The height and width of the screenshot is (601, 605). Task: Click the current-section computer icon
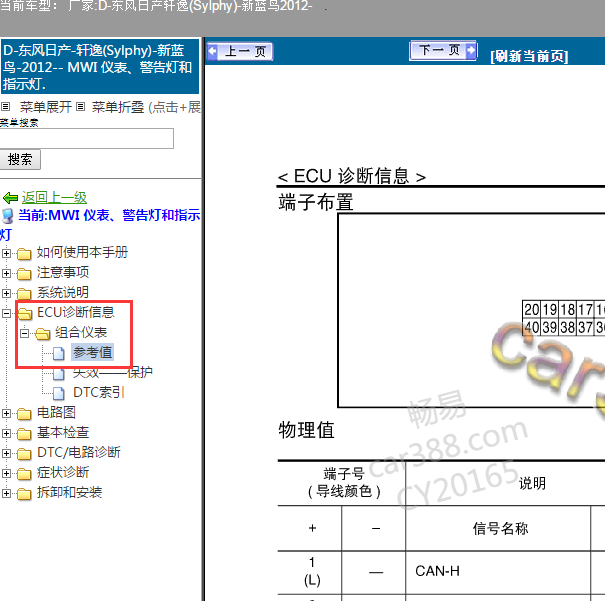point(8,216)
